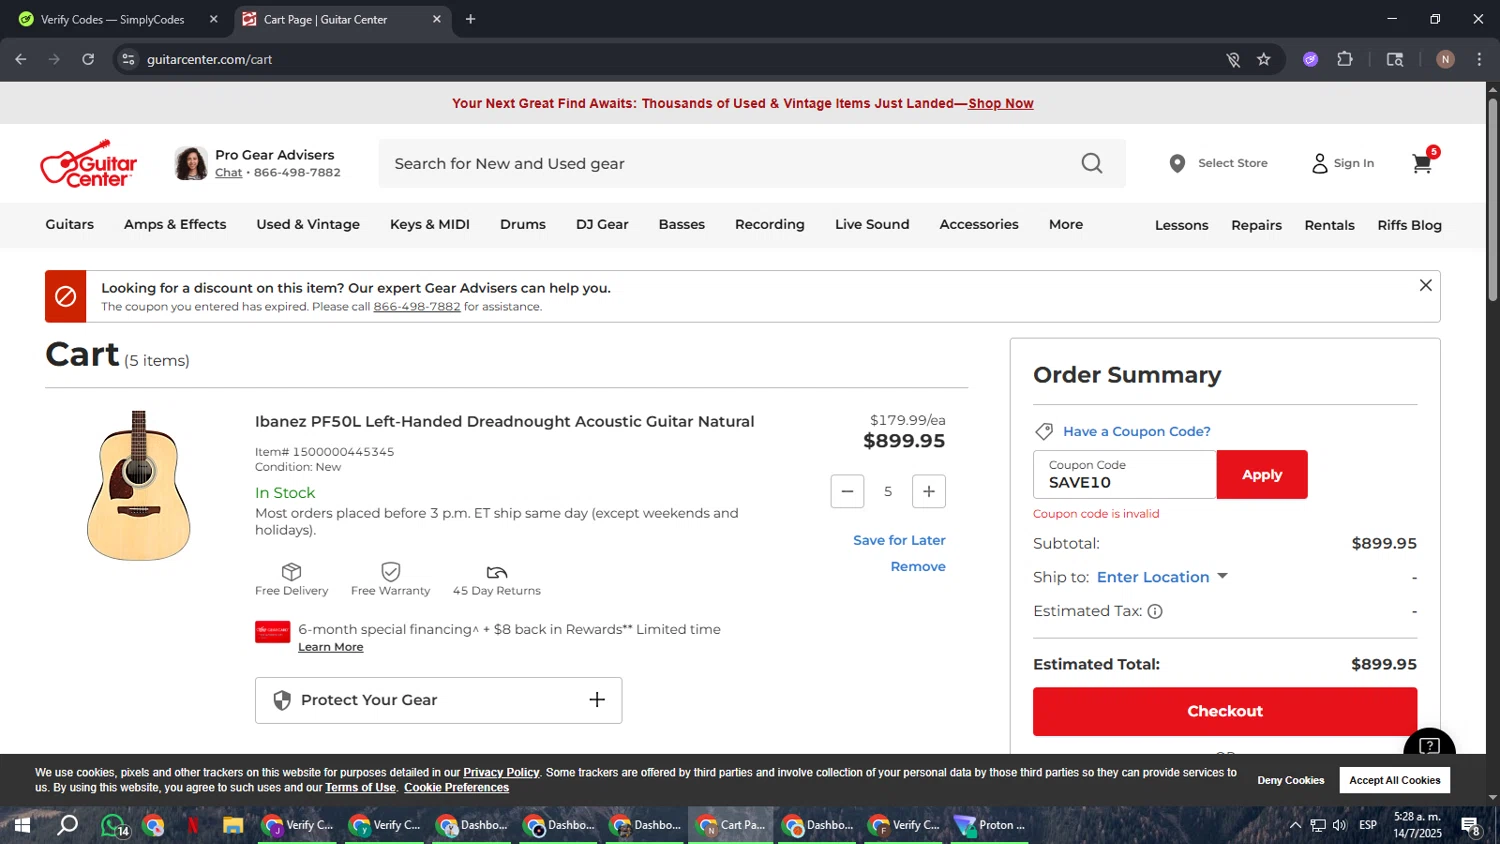Click the Ibanez guitar product image
Screen dimensions: 1500x844
pyautogui.click(x=139, y=485)
